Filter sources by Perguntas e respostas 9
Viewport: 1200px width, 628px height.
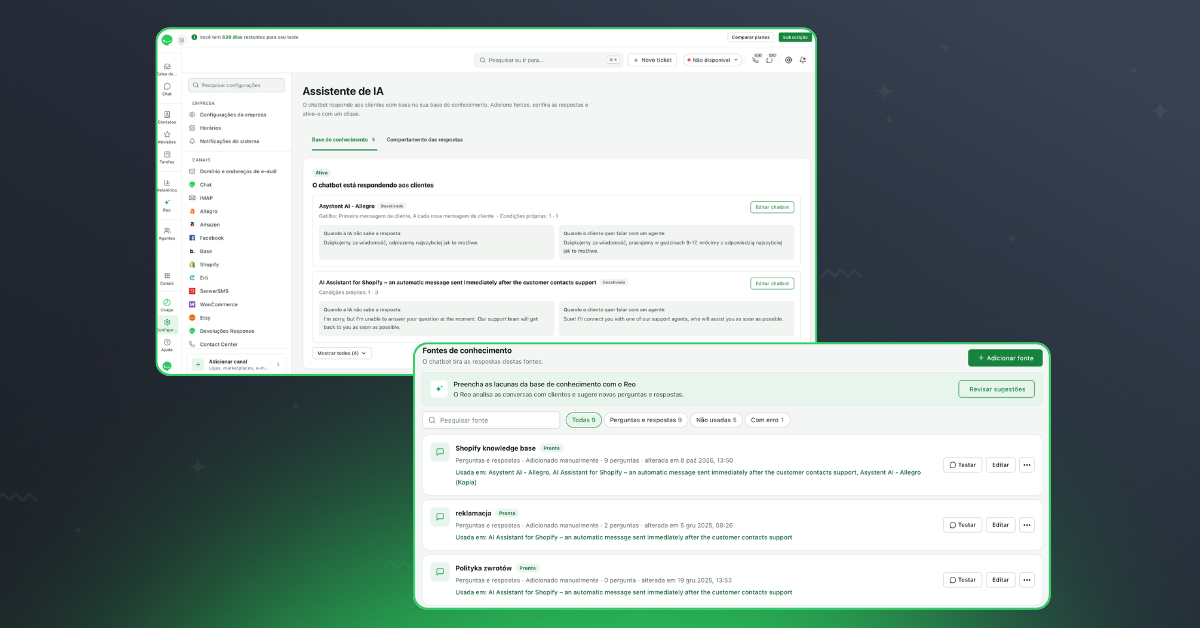pos(646,420)
